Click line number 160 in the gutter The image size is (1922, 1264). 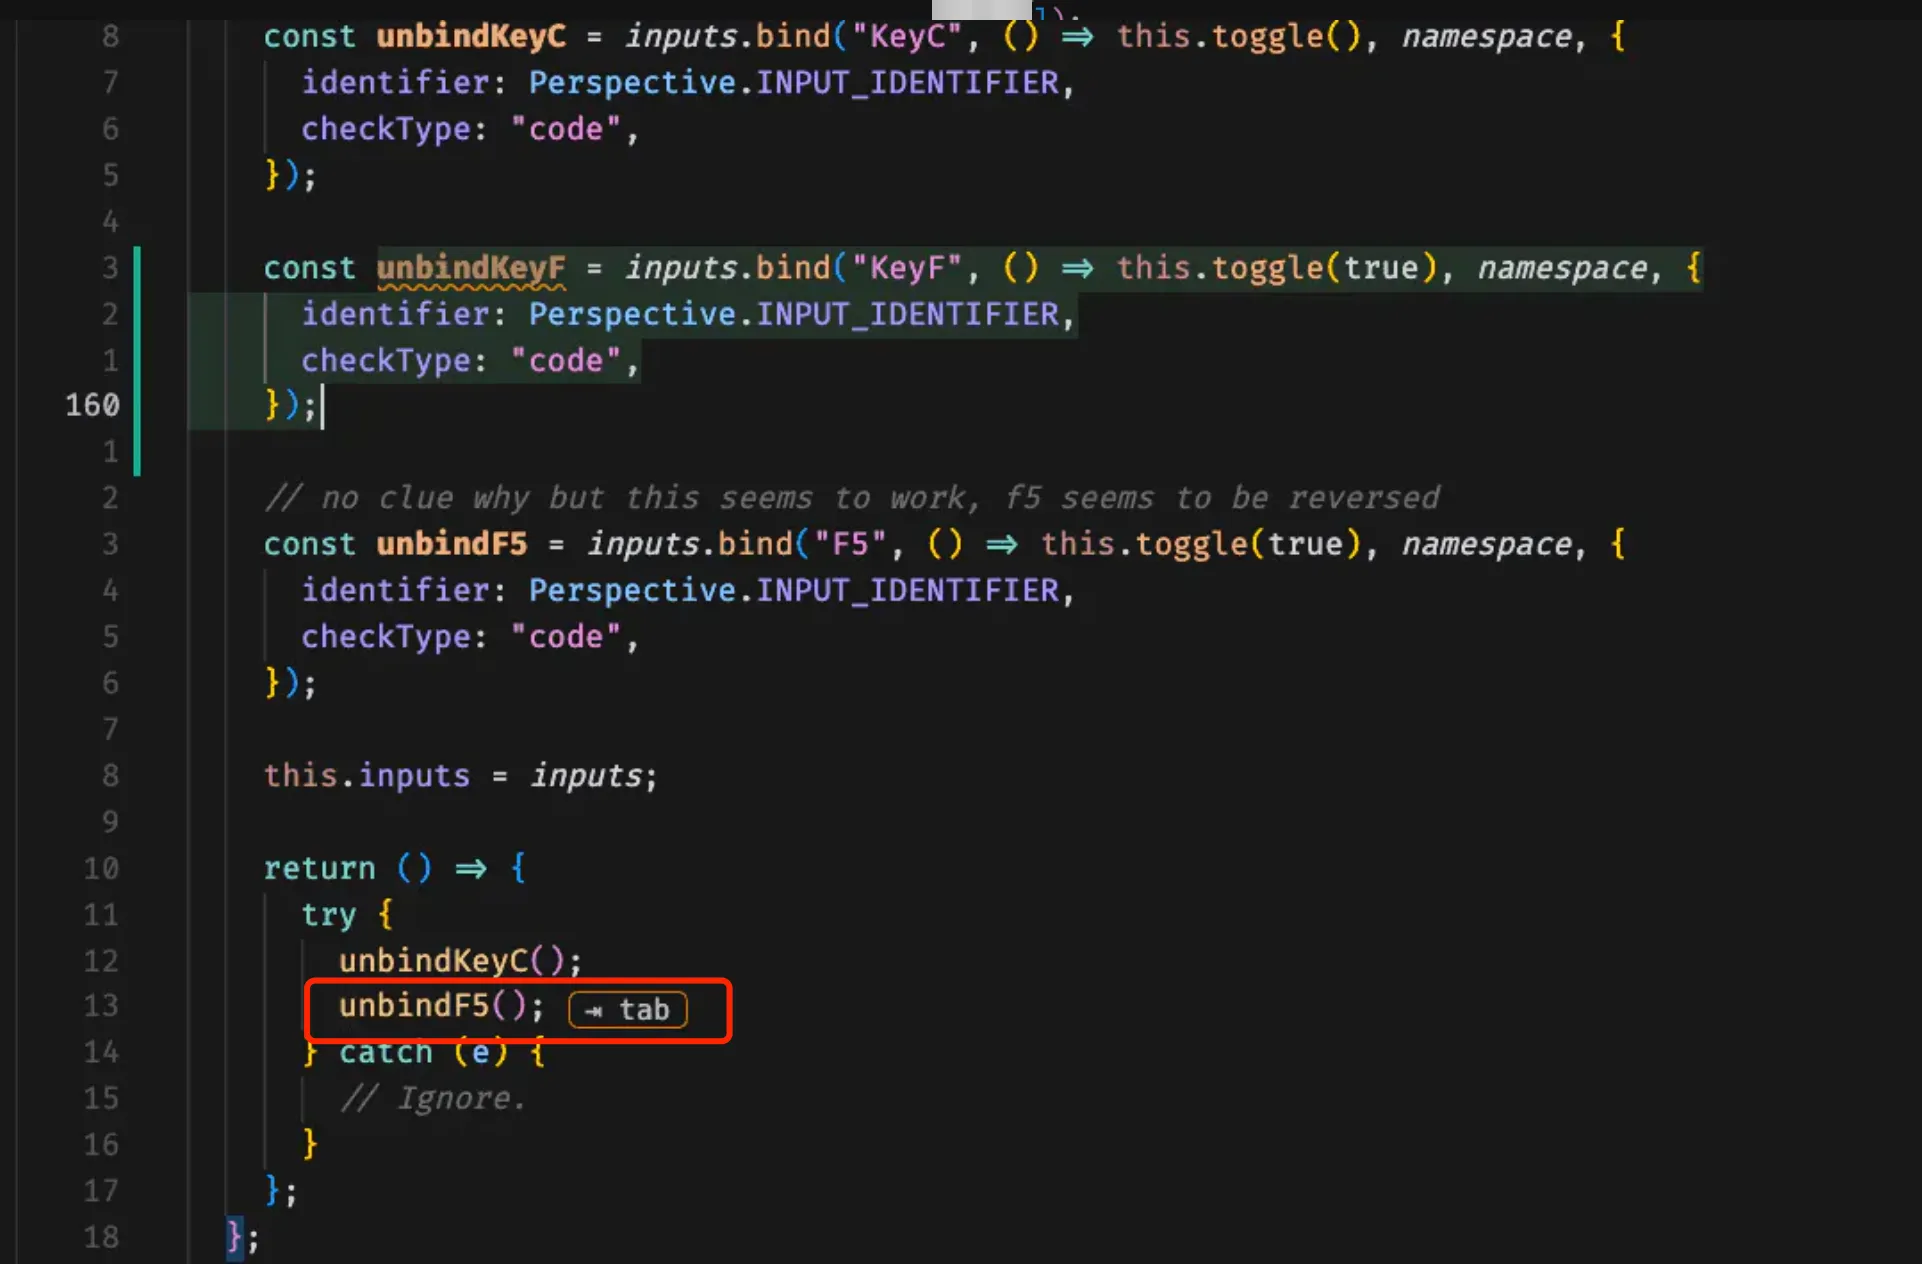coord(92,405)
